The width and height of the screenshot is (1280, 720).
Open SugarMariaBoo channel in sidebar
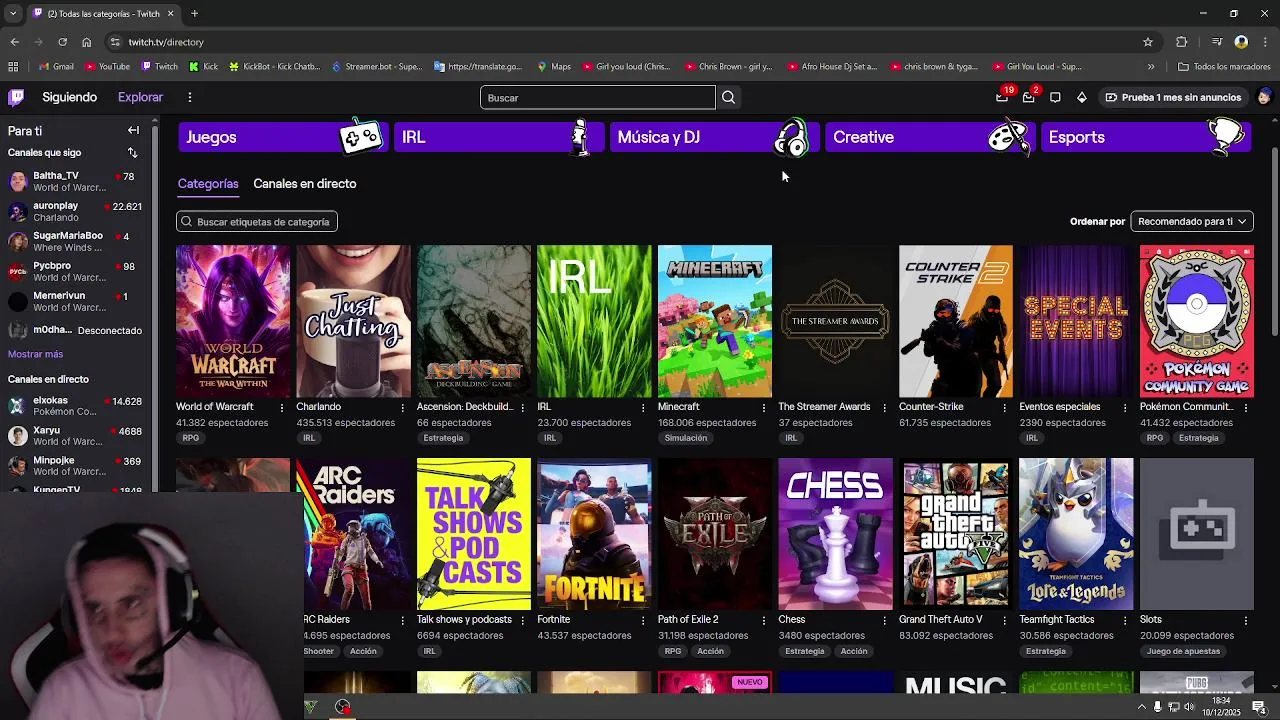click(75, 241)
